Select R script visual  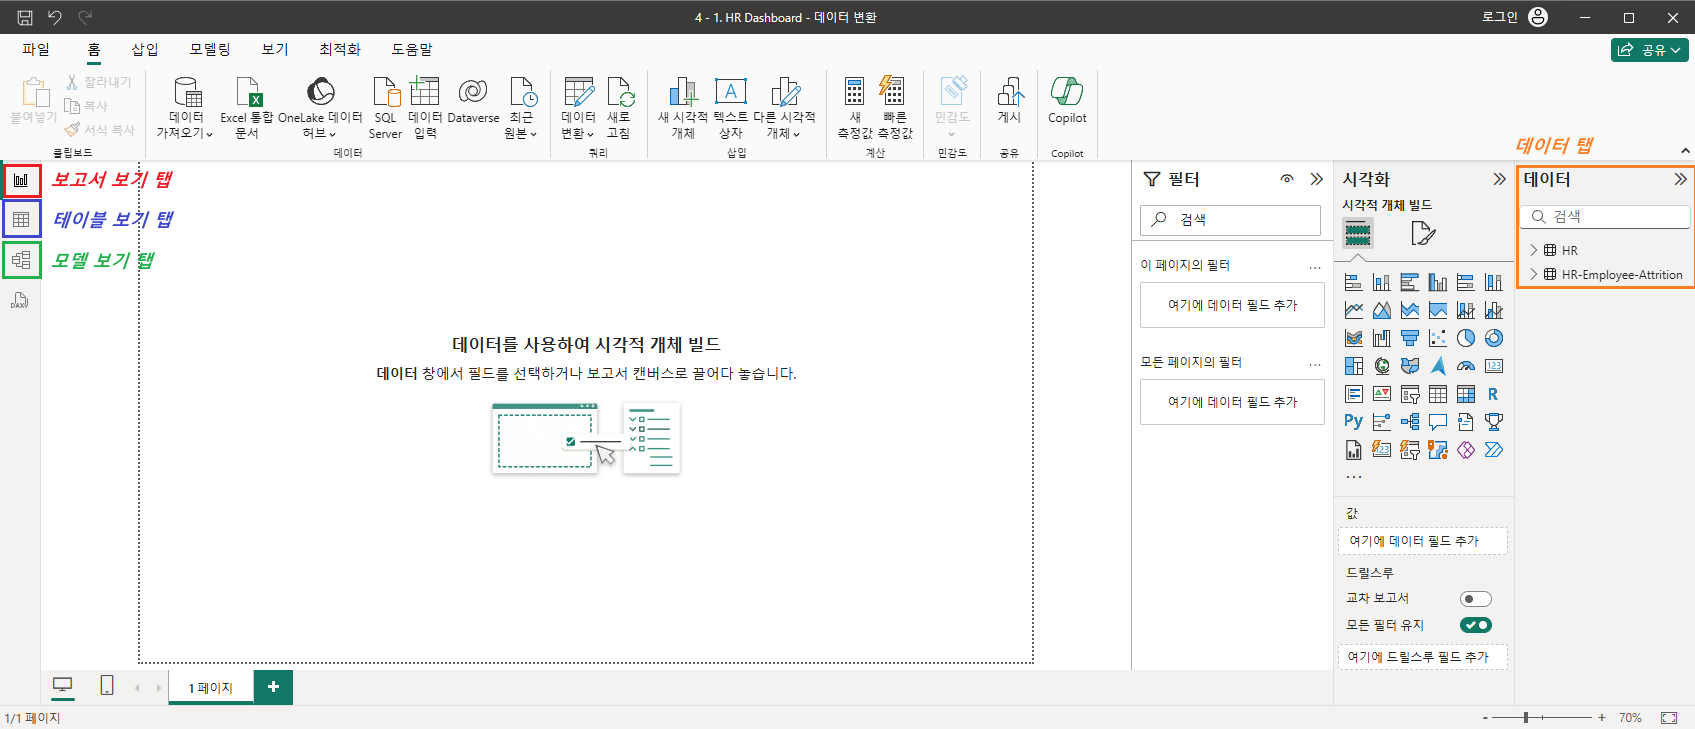point(1494,394)
